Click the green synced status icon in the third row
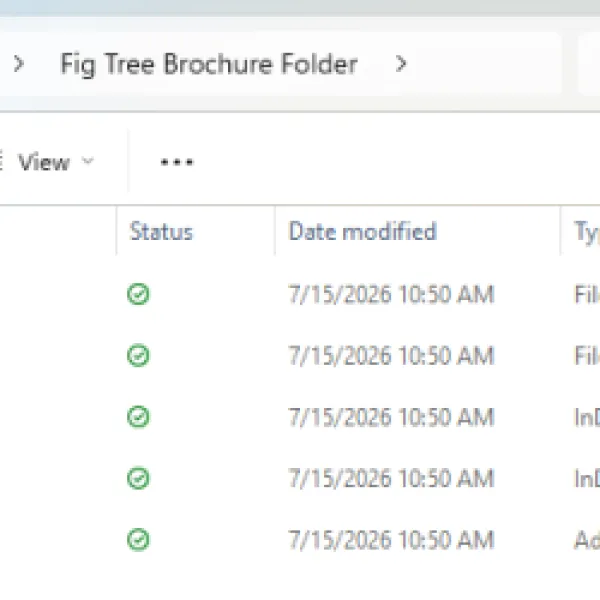The image size is (600, 600). pyautogui.click(x=138, y=417)
